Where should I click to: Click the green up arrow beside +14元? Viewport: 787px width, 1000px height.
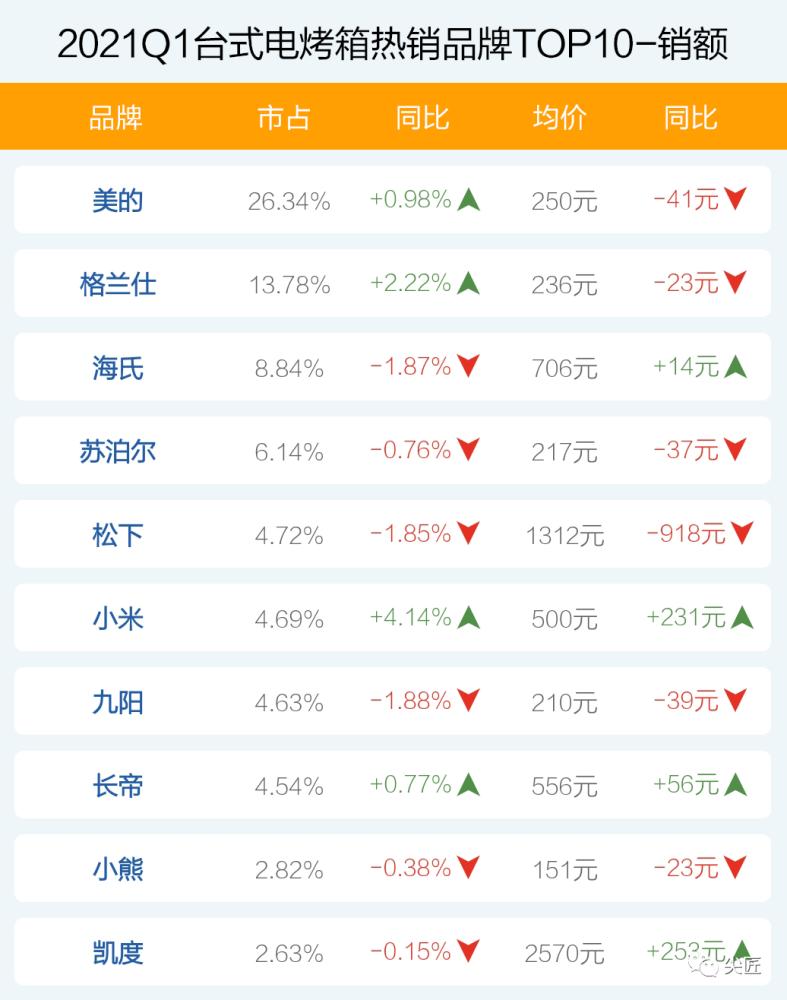735,367
